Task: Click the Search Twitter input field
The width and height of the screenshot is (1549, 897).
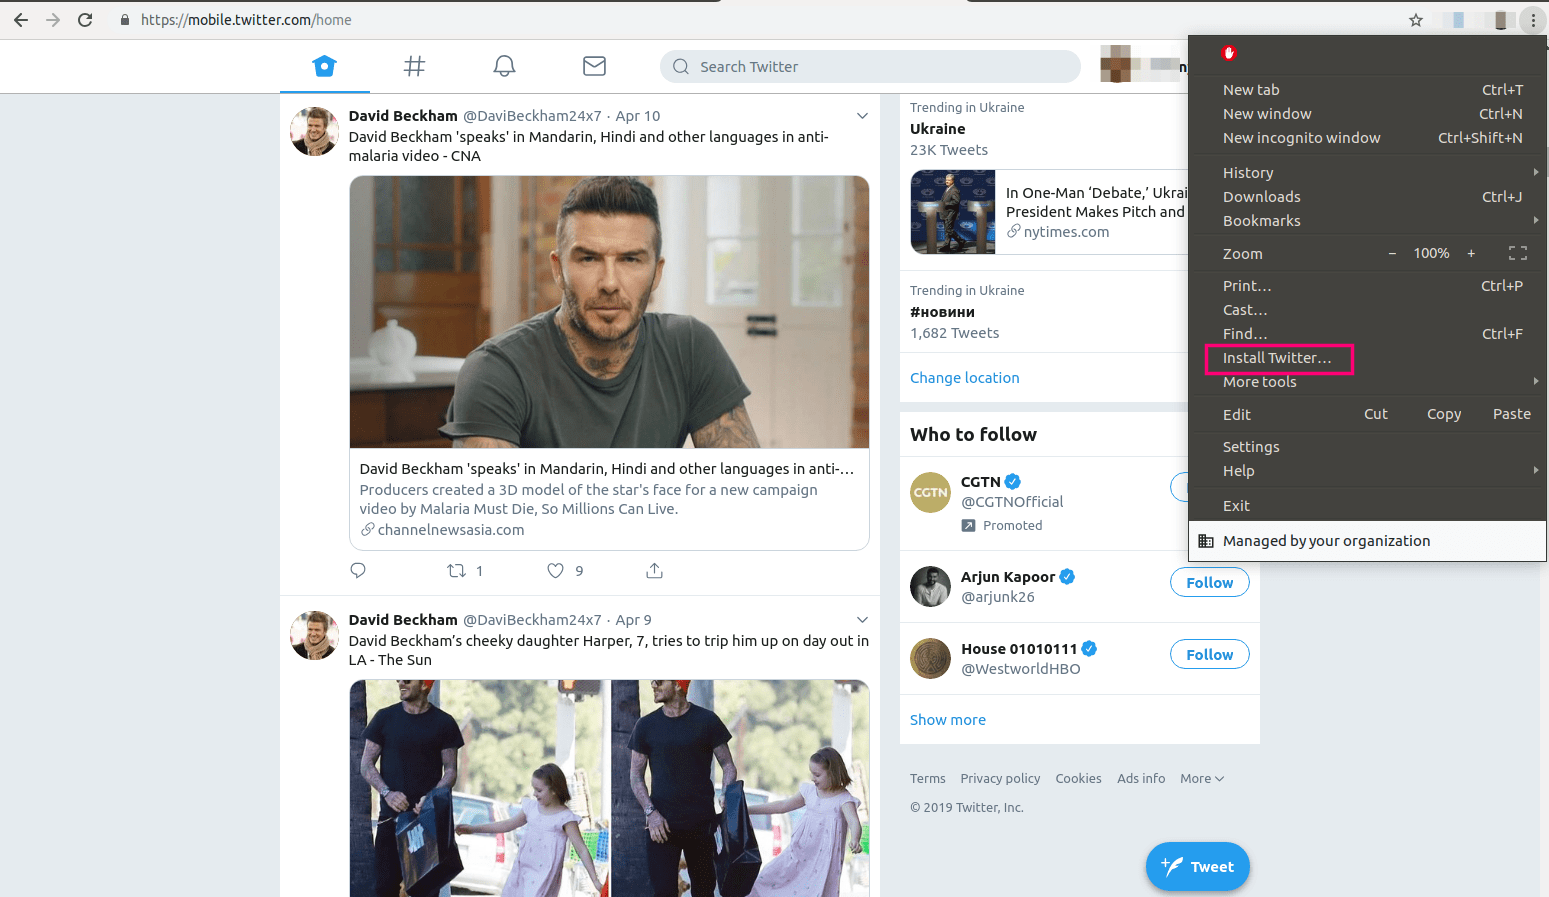Action: pos(869,66)
